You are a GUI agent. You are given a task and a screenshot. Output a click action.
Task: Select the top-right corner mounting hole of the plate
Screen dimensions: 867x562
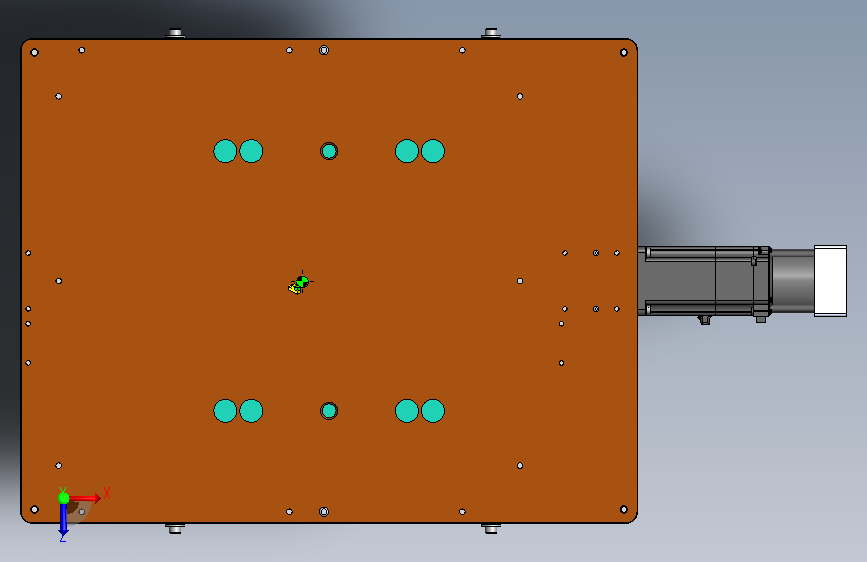(x=624, y=53)
